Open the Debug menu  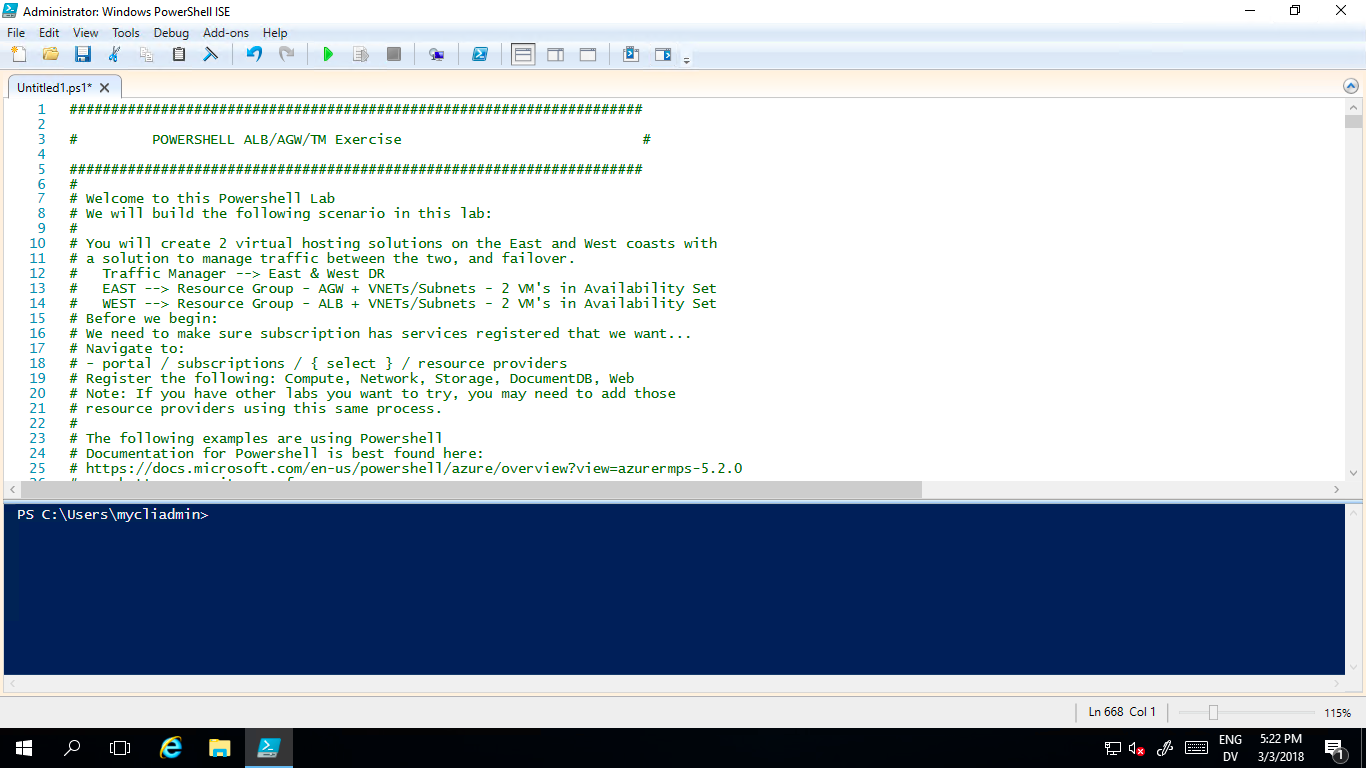tap(171, 32)
